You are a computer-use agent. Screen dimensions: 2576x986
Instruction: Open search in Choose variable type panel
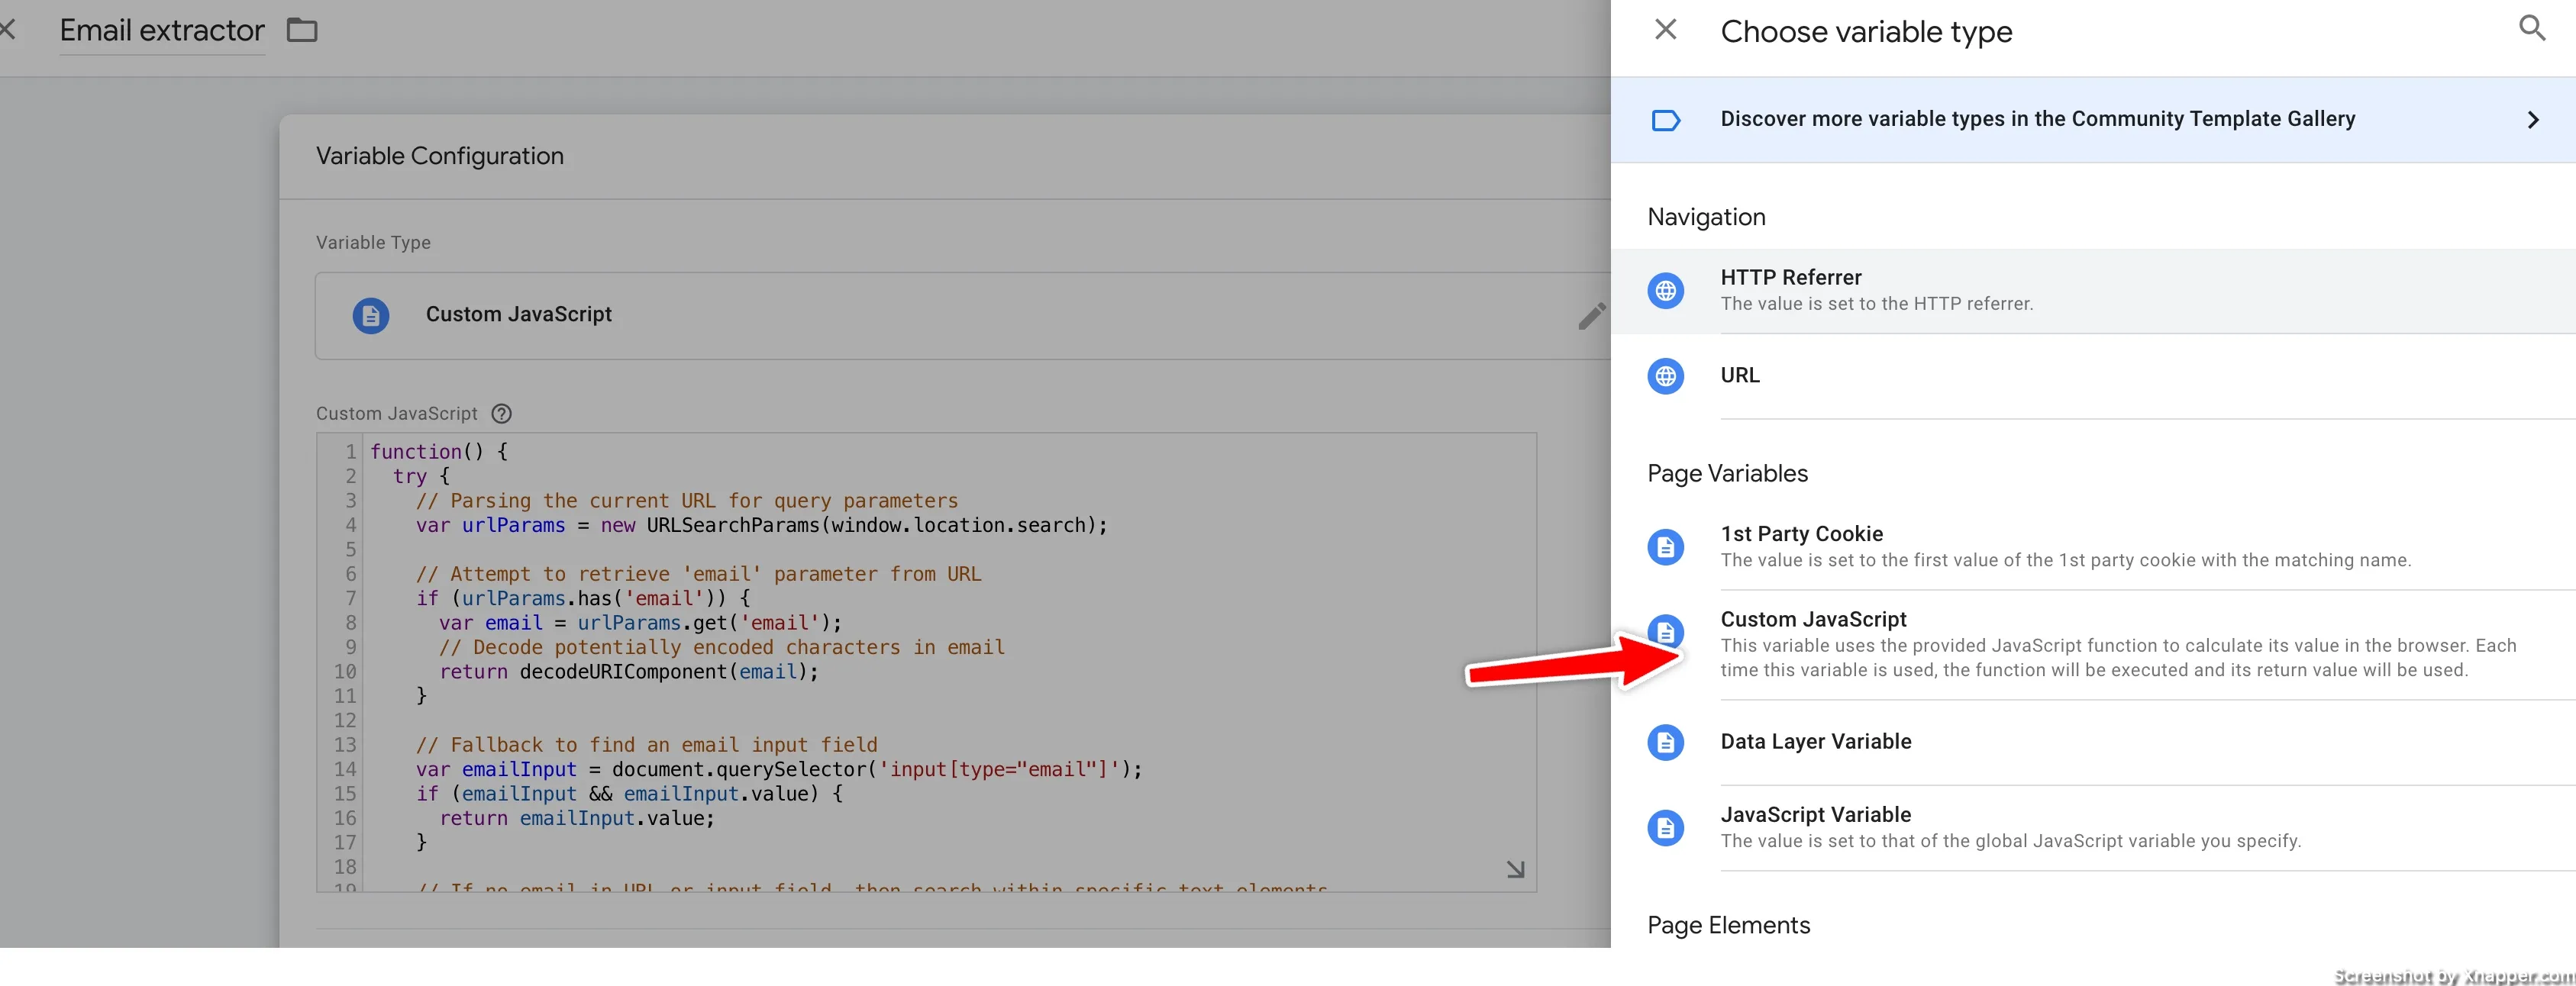click(2531, 28)
